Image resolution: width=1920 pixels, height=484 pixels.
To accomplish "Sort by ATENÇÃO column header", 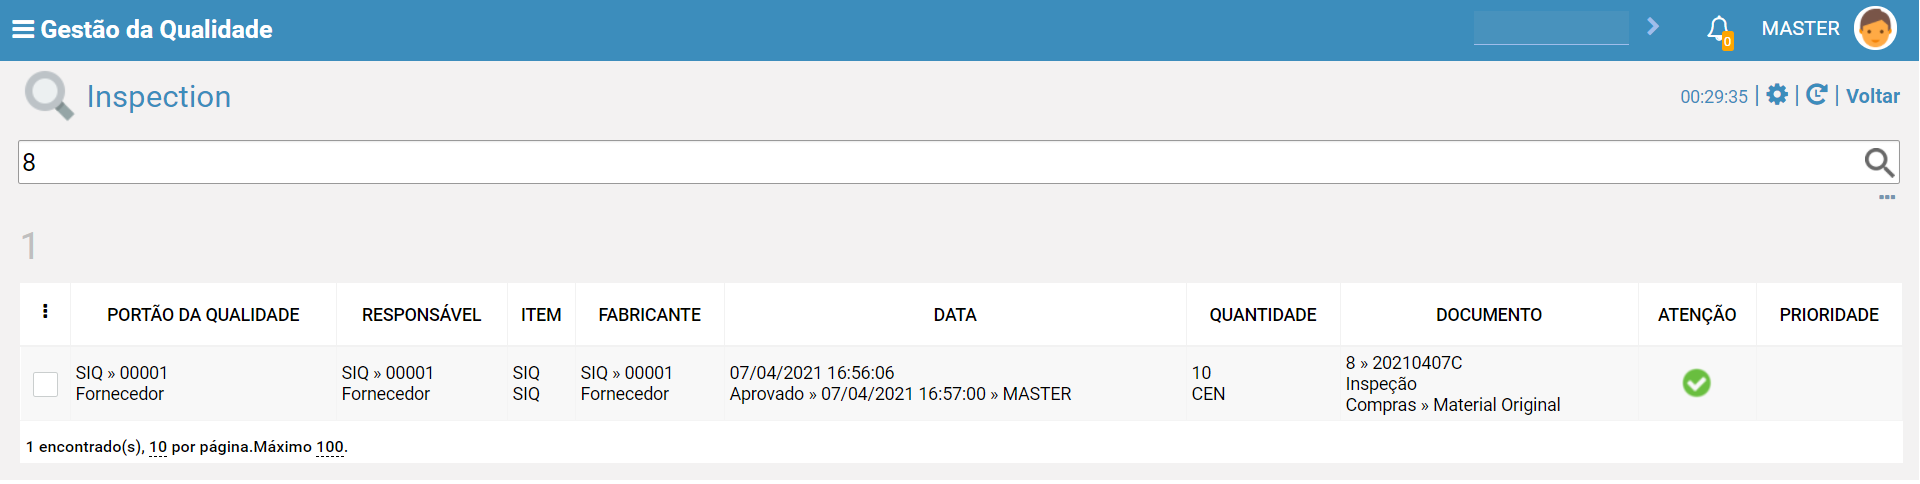I will click(1697, 315).
